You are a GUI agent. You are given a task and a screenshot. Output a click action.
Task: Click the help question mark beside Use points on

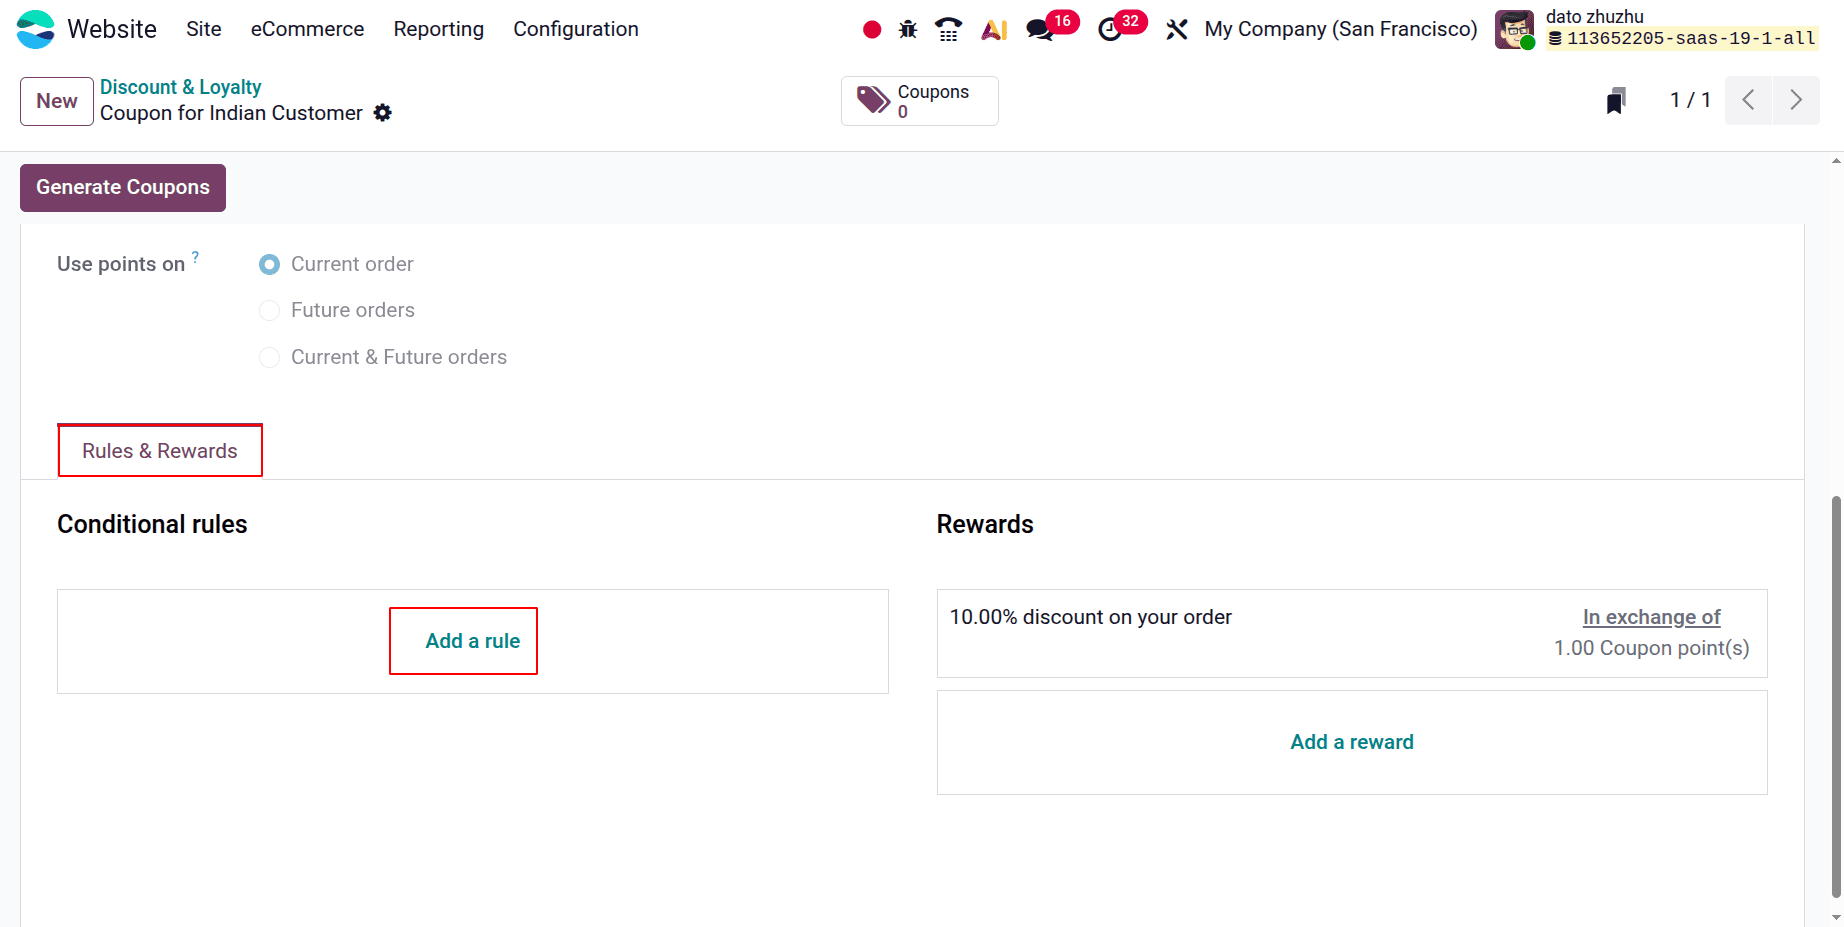[195, 257]
